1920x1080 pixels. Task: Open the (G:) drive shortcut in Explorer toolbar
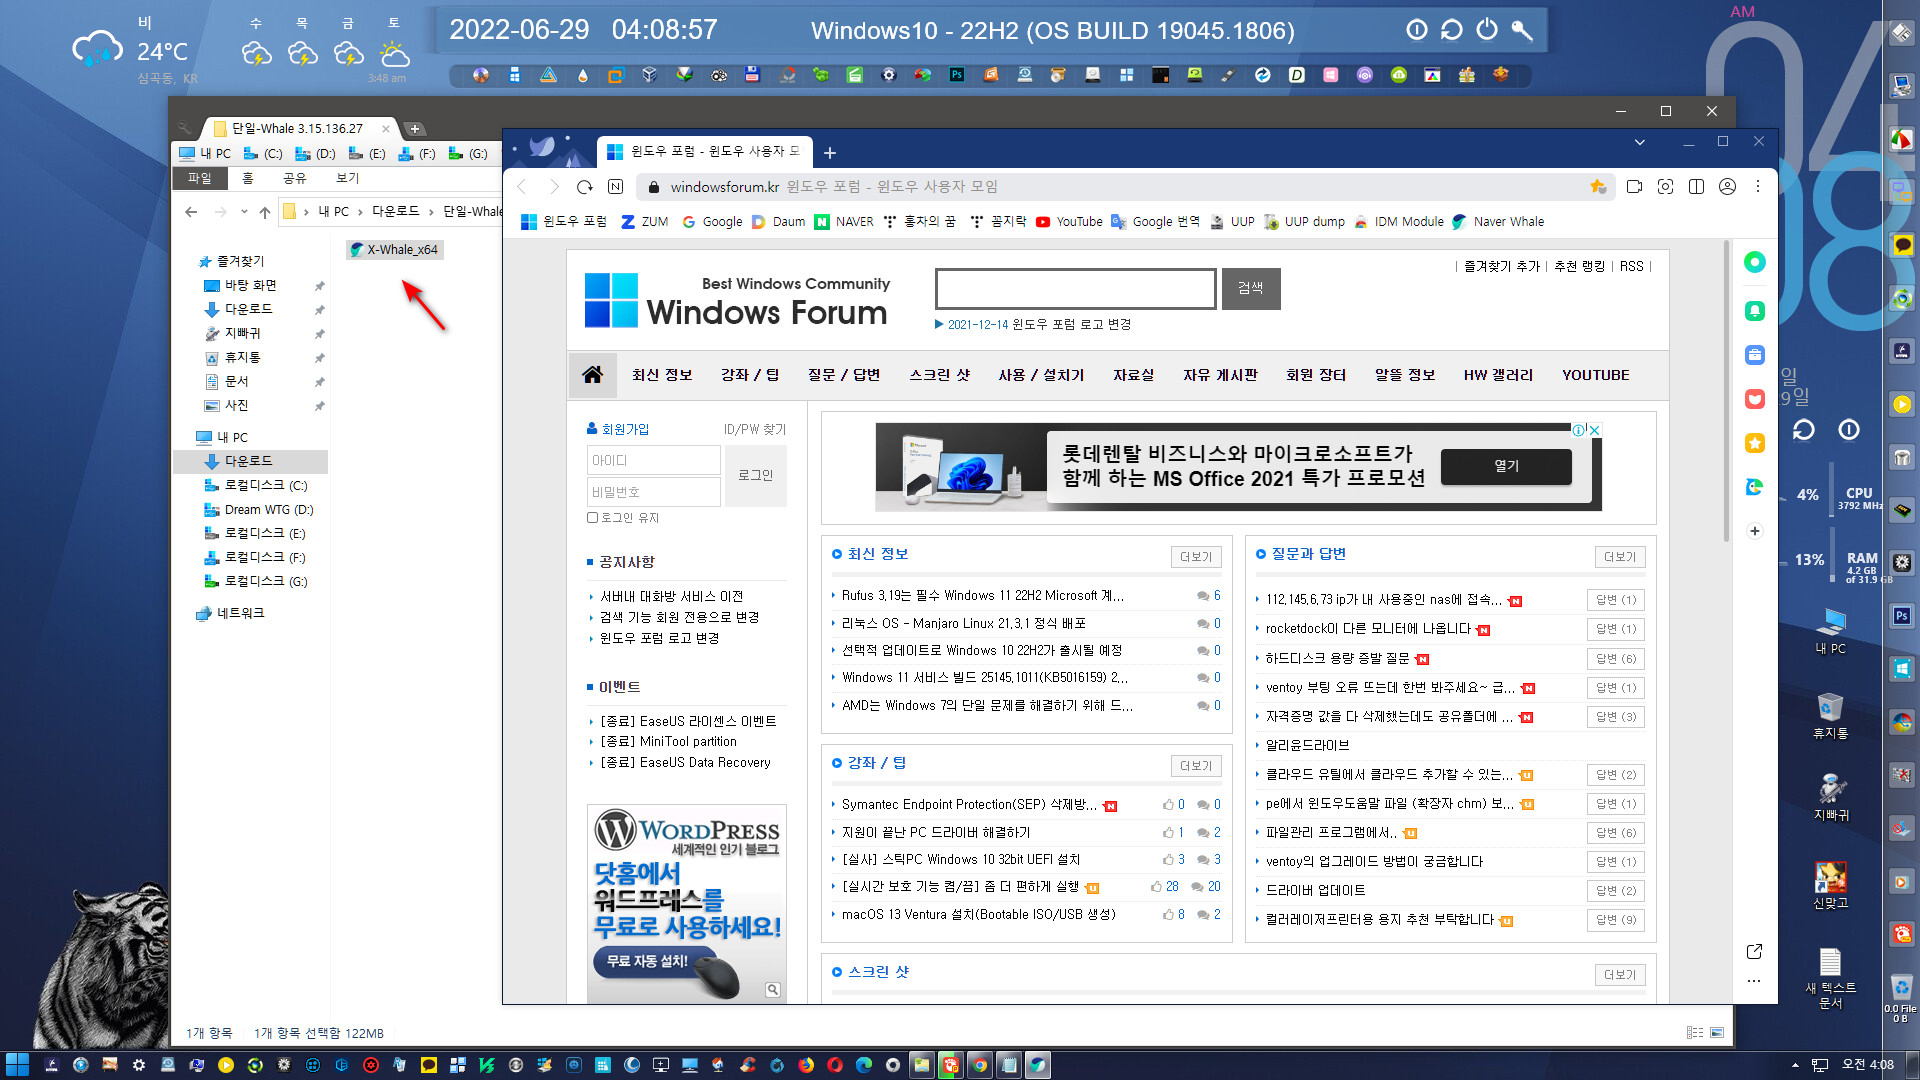468,154
